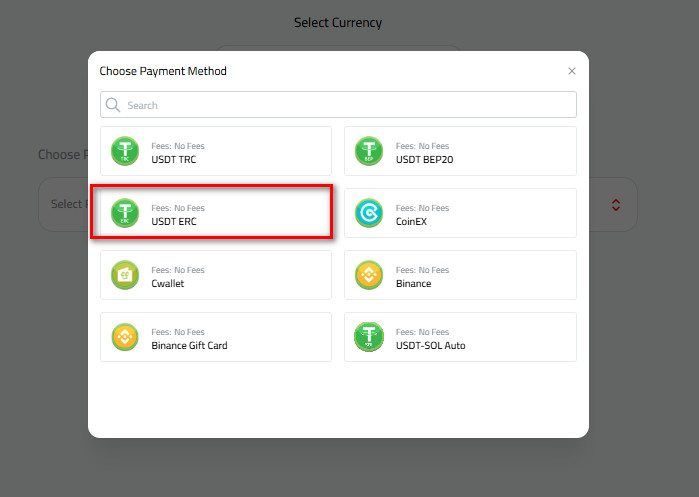Click the Binance Gift Card icon
699x497 pixels.
(x=125, y=337)
